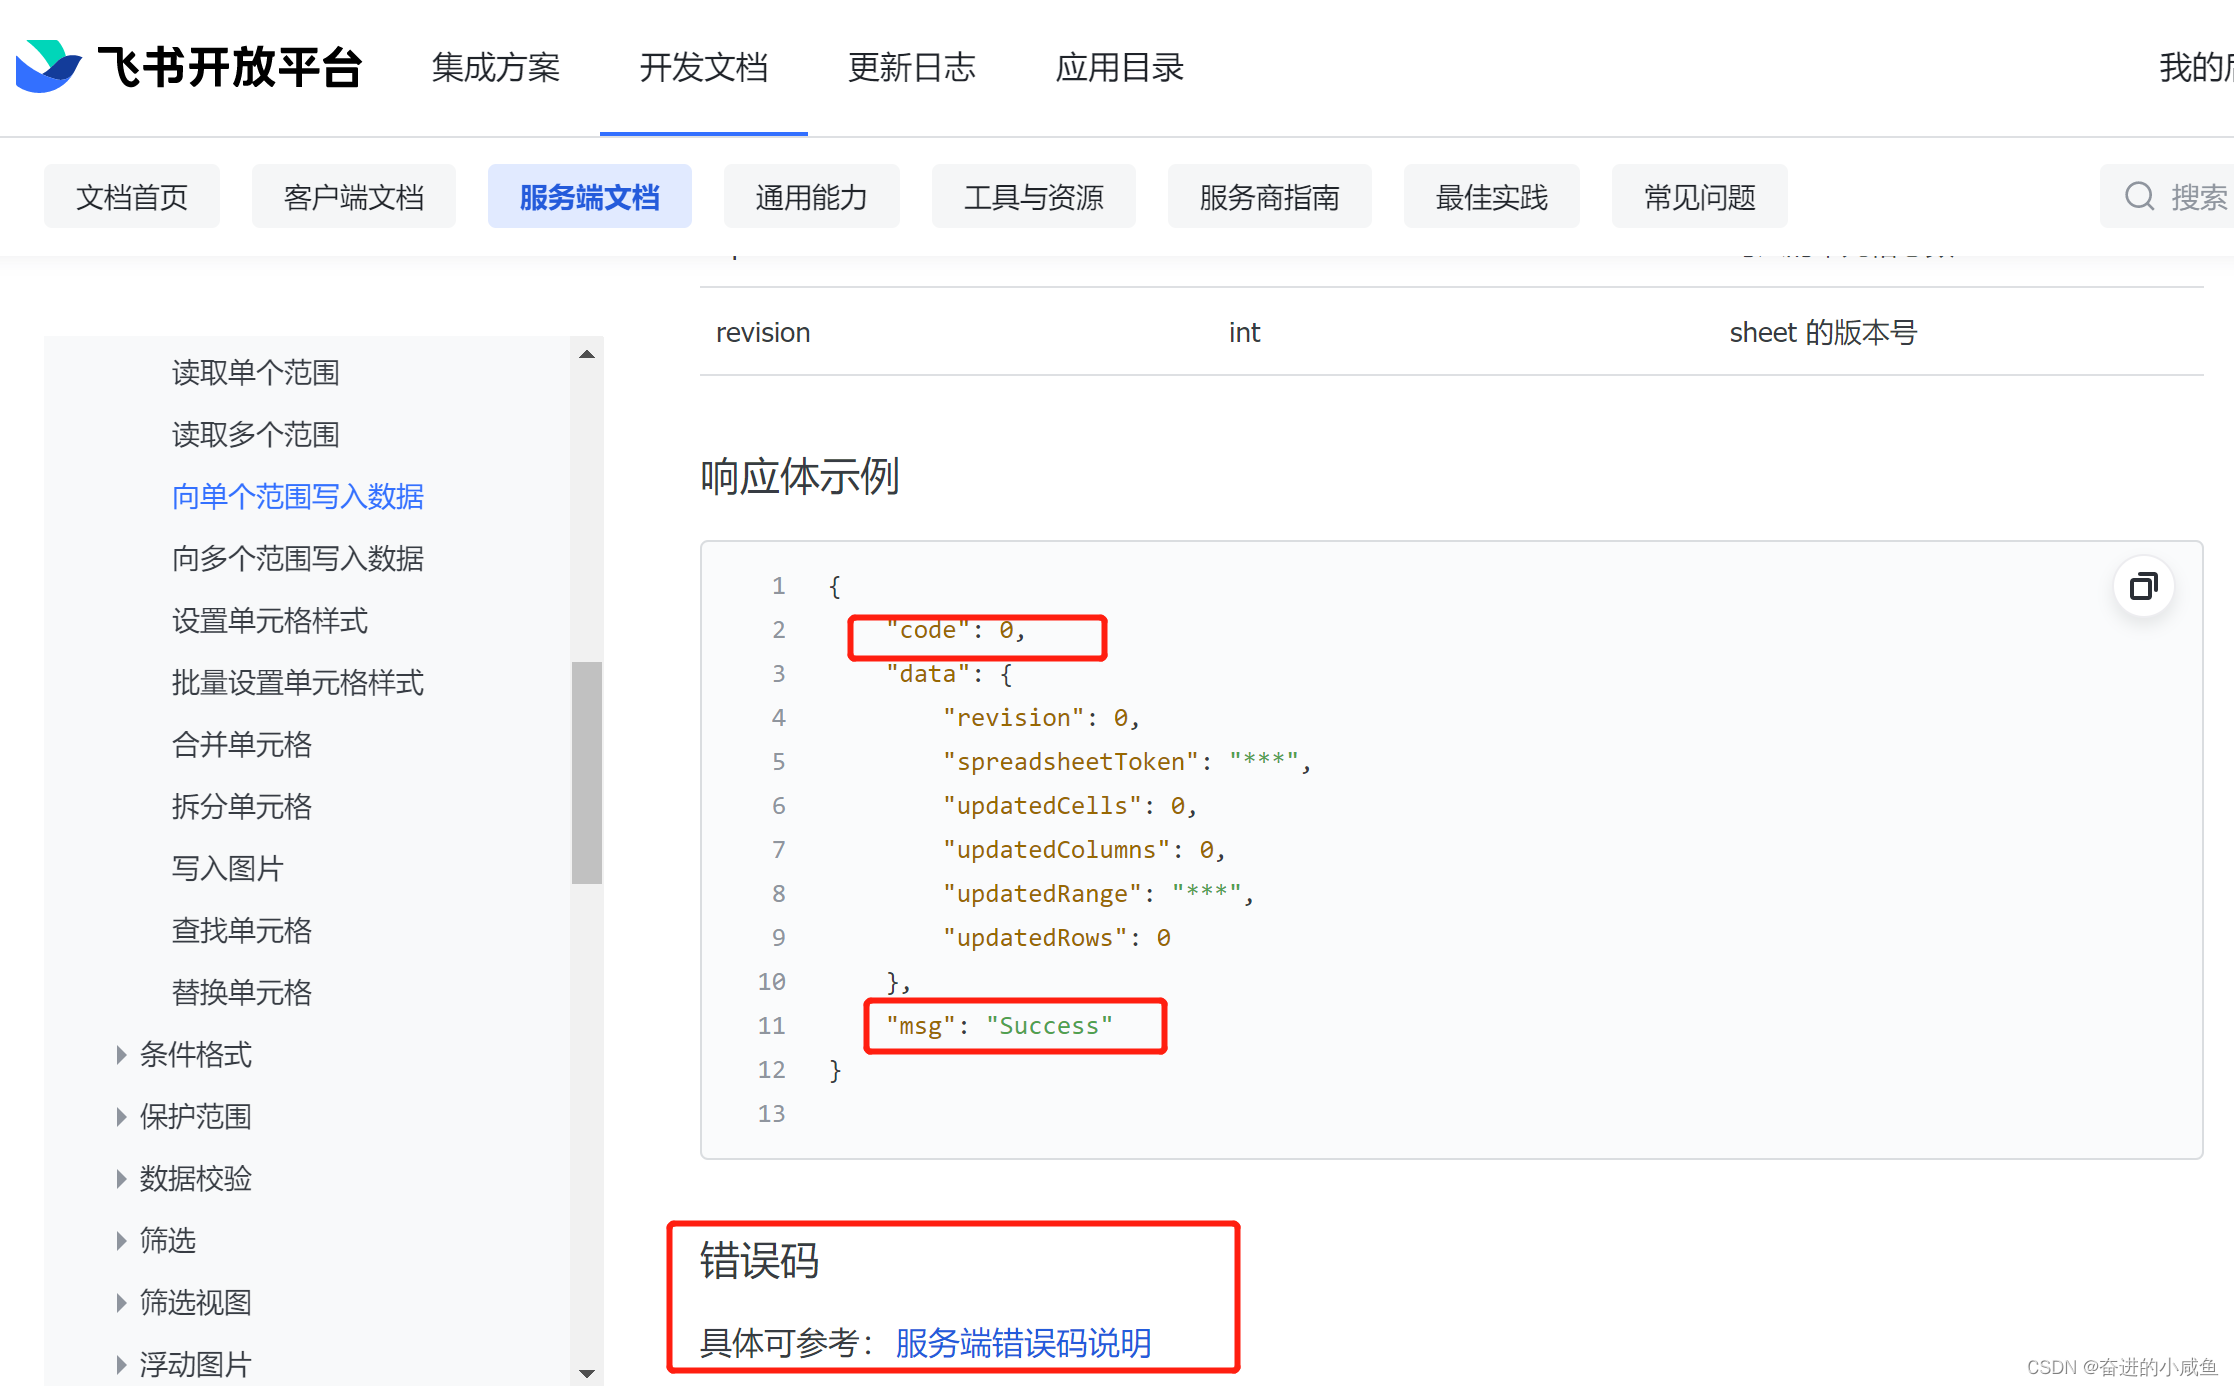Viewport: 2234px width, 1386px height.
Task: Switch to the 工具与资源 tab
Action: (x=1034, y=197)
